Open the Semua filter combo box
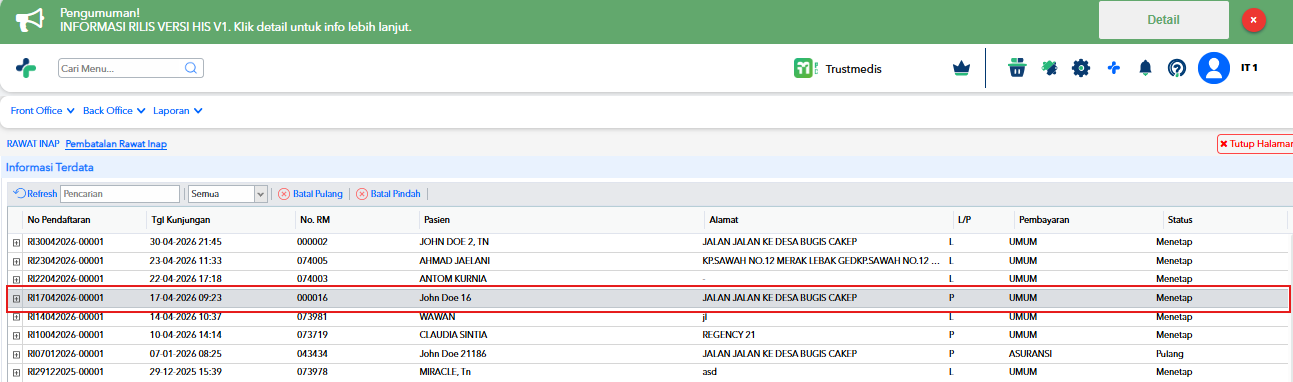Viewport: 1293px width, 382px height. (x=228, y=194)
